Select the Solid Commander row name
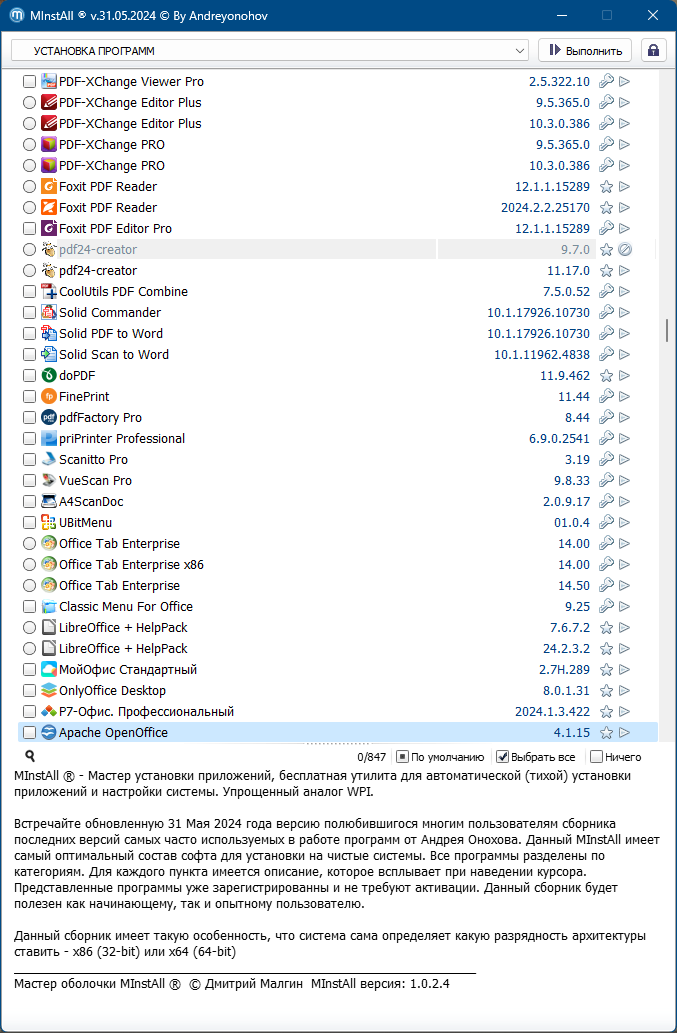 click(110, 312)
